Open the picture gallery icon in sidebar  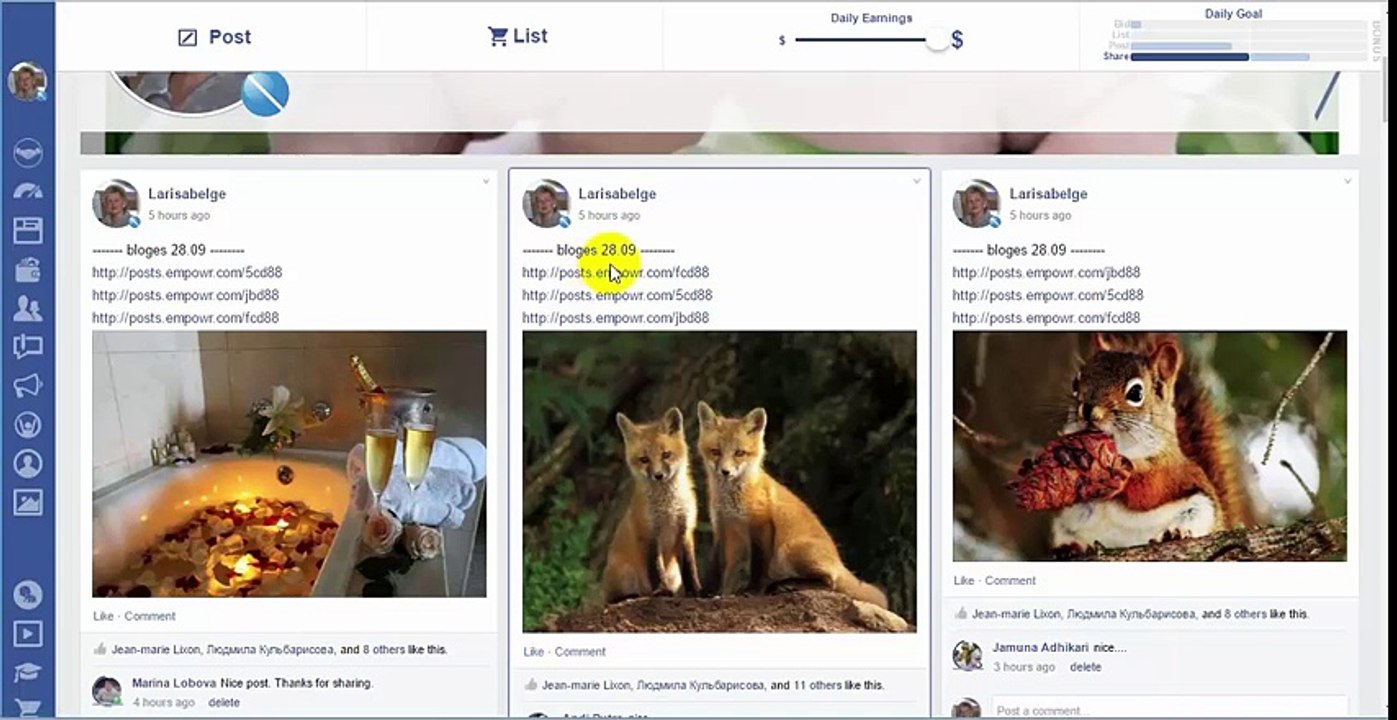[x=27, y=503]
